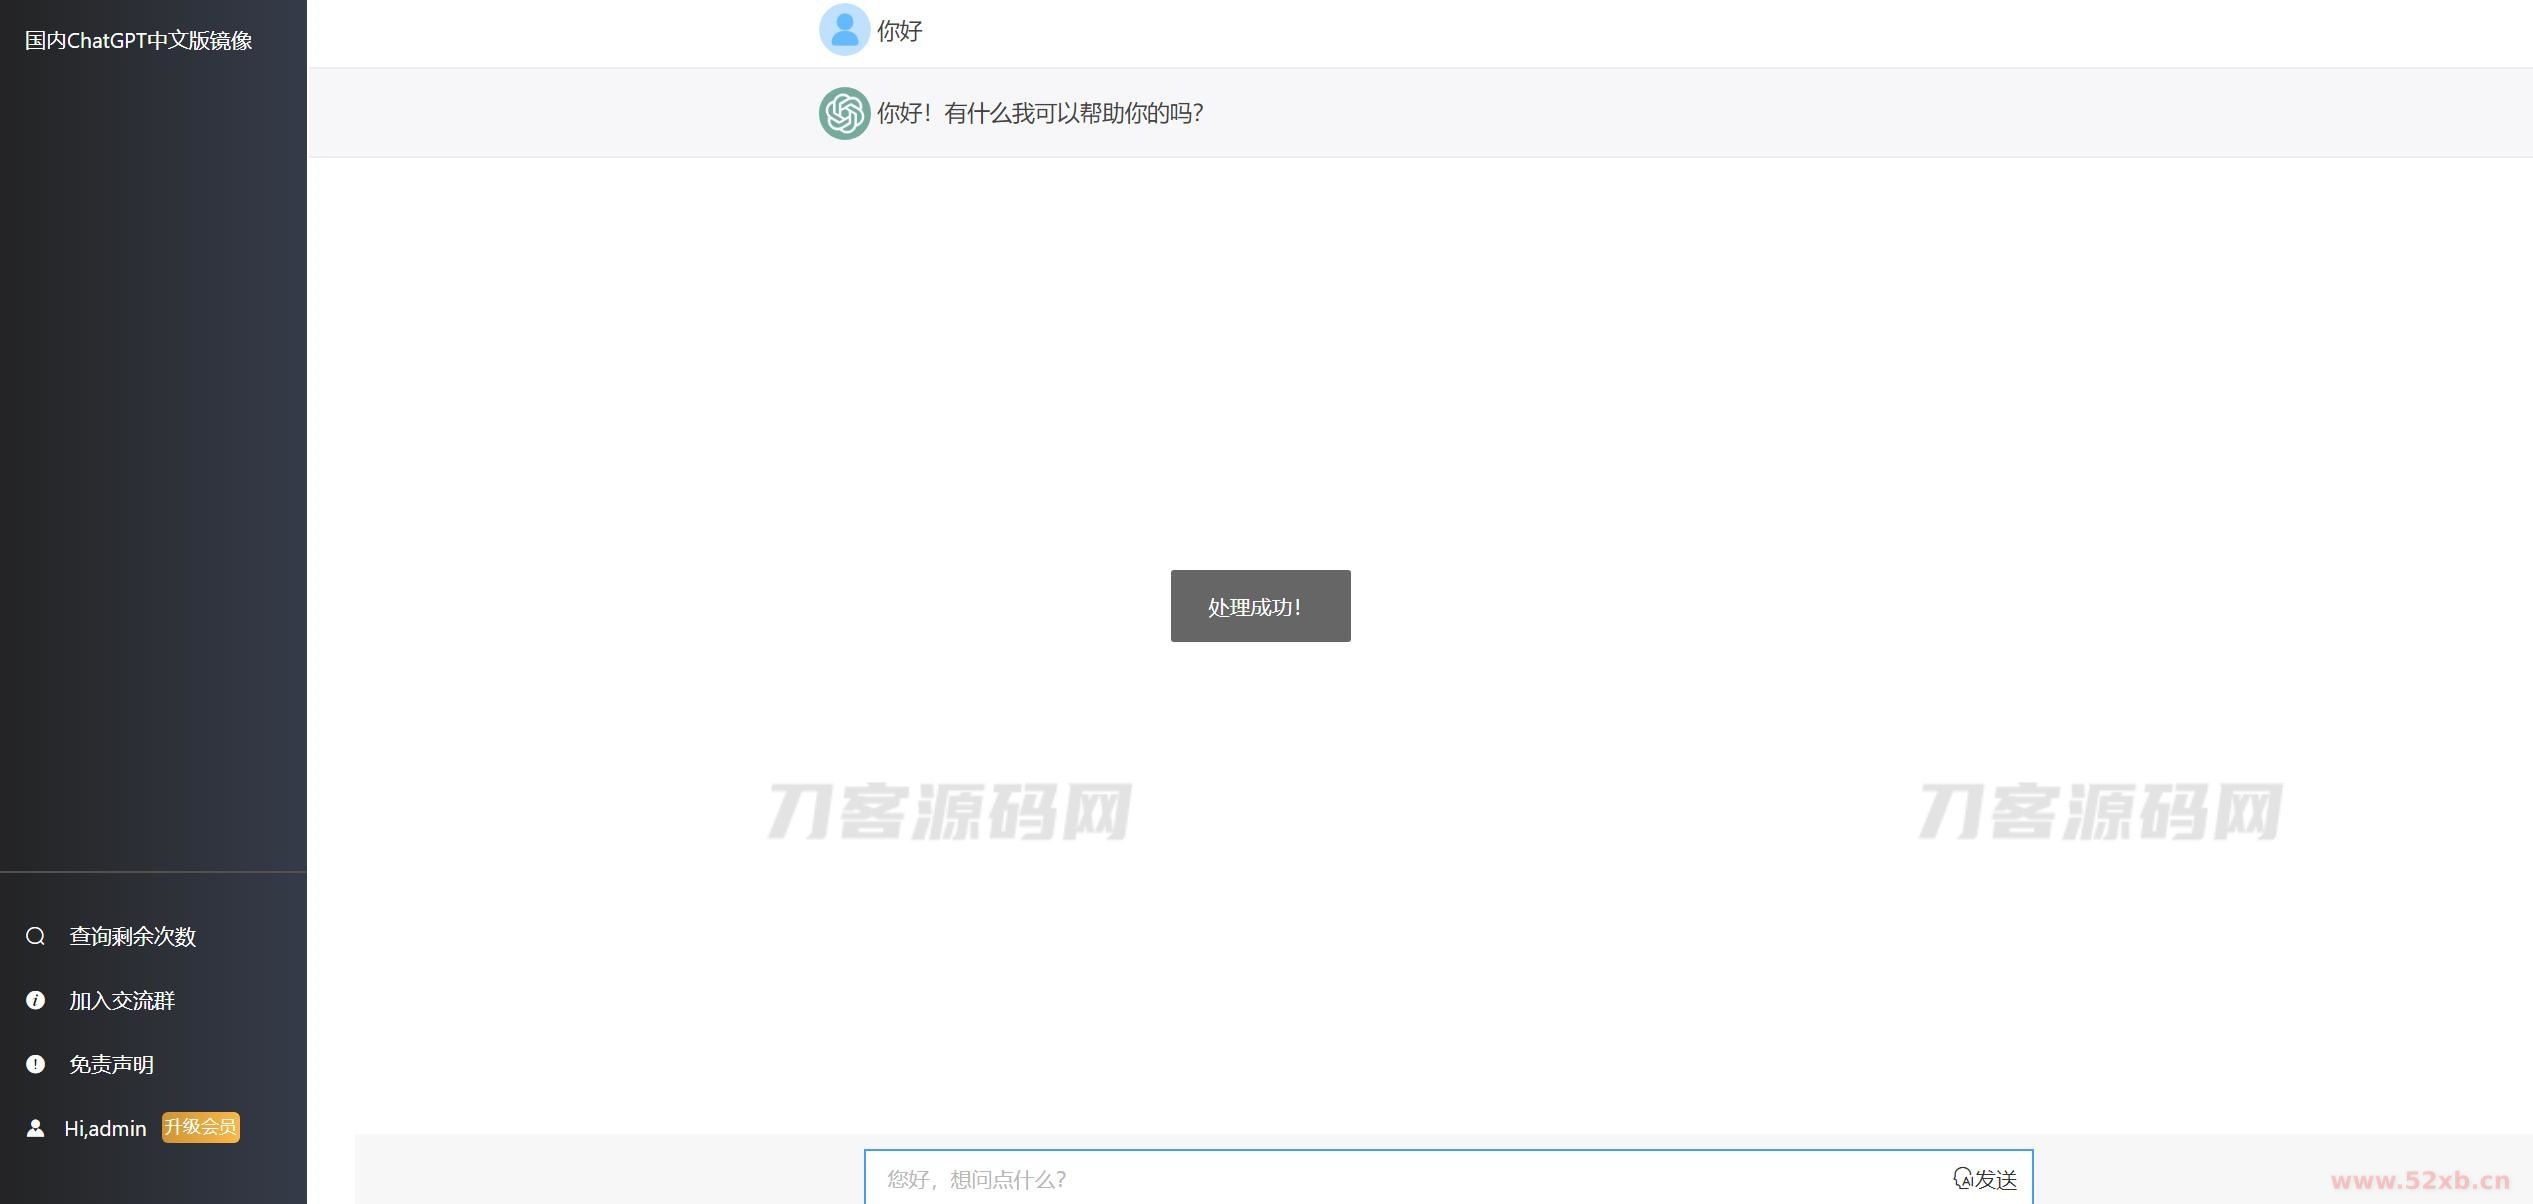This screenshot has width=2533, height=1204.
Task: Open 加入交流群 in the sidebar
Action: 122,1000
